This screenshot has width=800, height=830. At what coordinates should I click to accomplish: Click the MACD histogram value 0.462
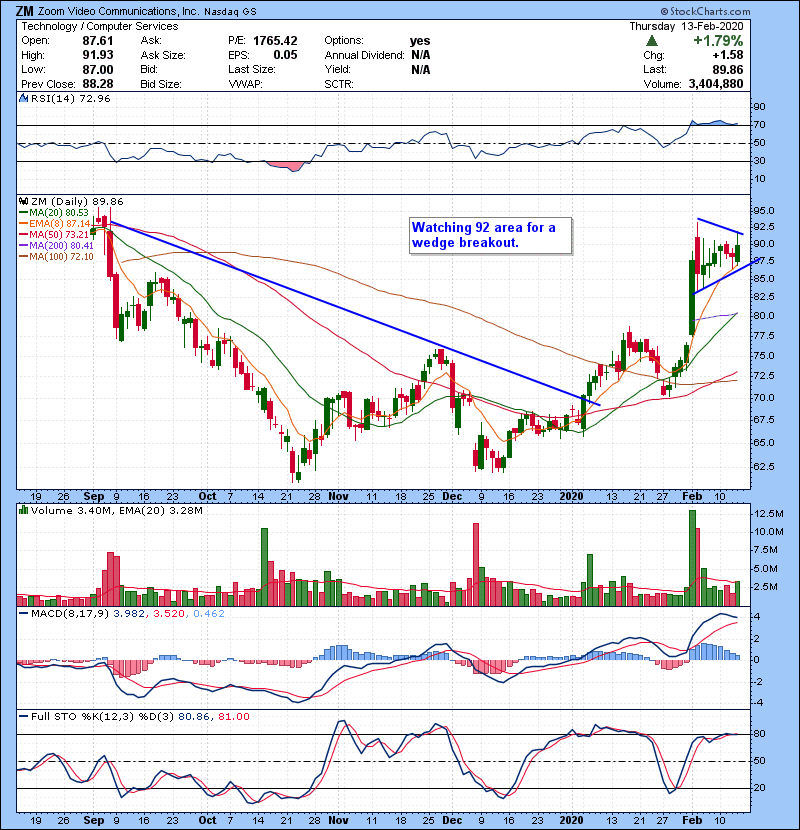209,614
